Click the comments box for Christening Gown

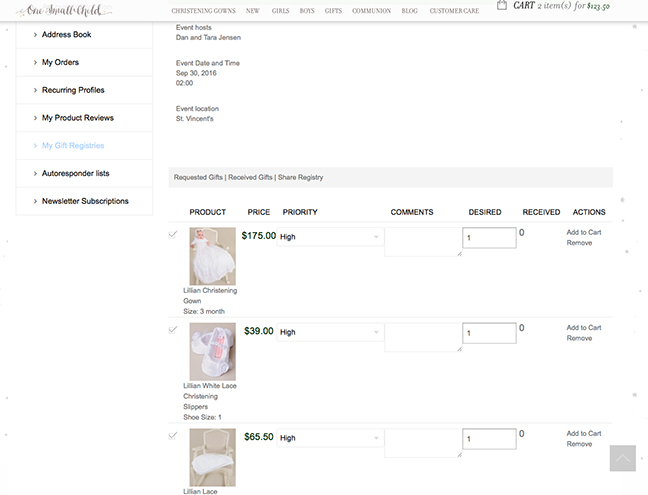coord(422,241)
